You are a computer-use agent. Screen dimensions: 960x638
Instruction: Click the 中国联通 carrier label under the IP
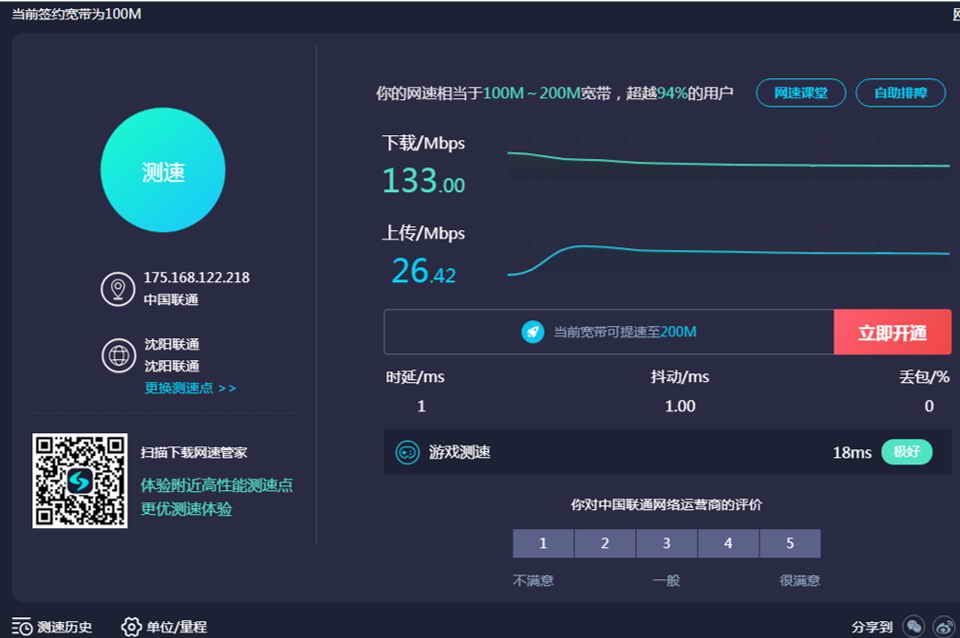click(171, 299)
